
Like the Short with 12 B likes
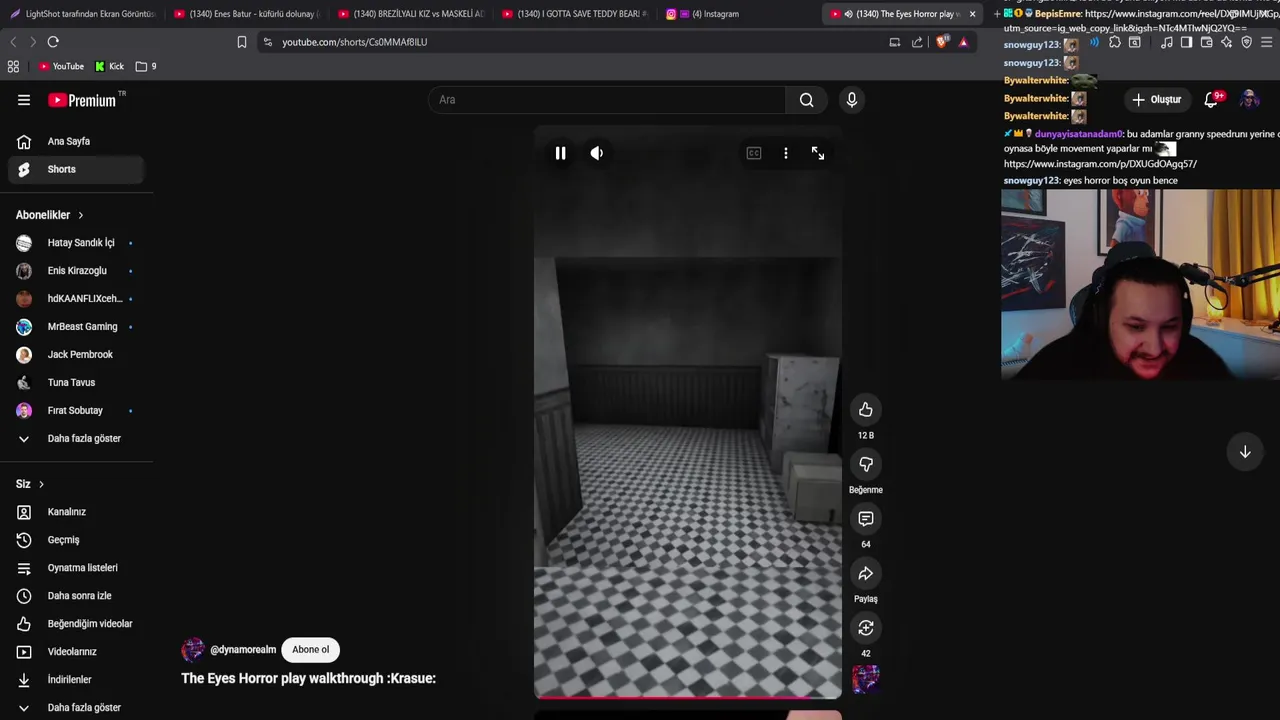tap(866, 409)
